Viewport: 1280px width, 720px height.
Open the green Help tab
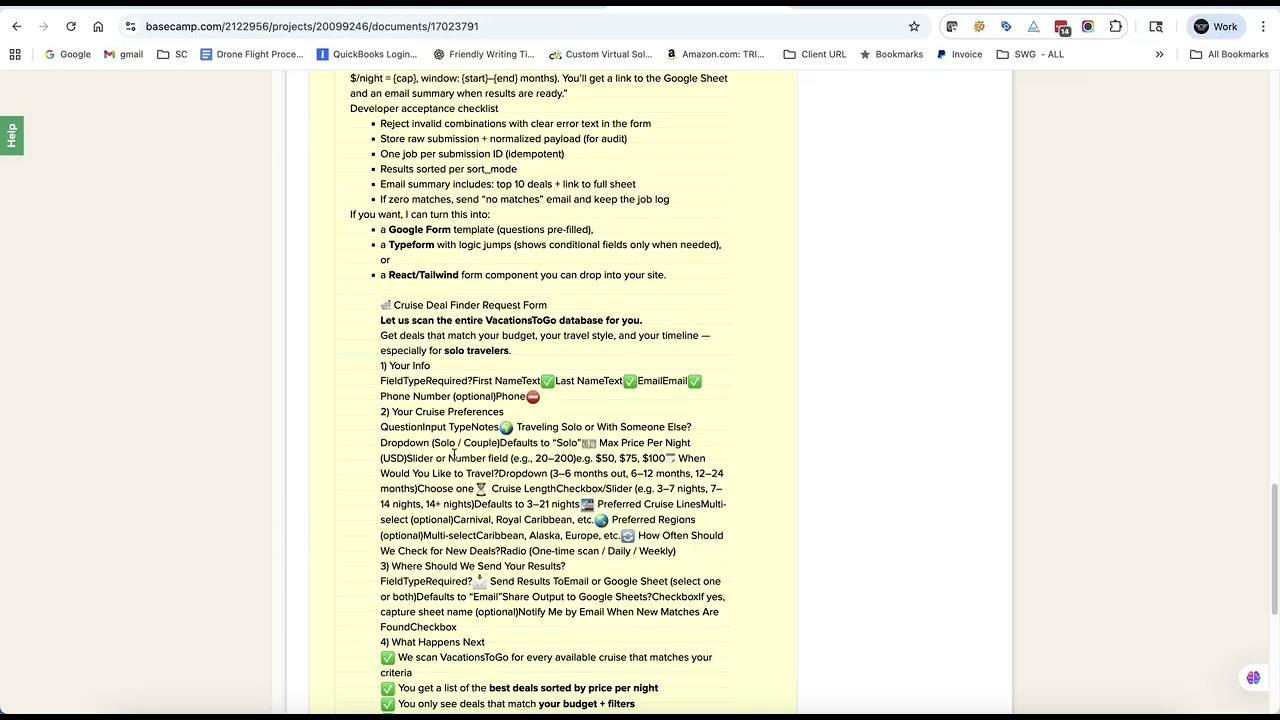11,136
